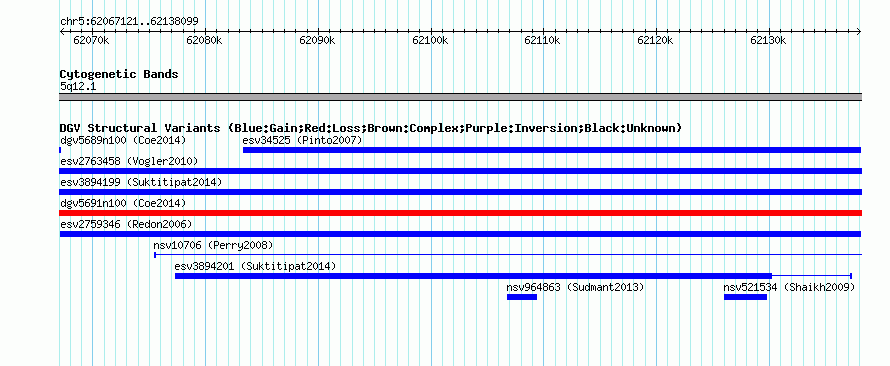Open the nsv521534 (Shaikh2009) label
This screenshot has width=890, height=366.
789,287
